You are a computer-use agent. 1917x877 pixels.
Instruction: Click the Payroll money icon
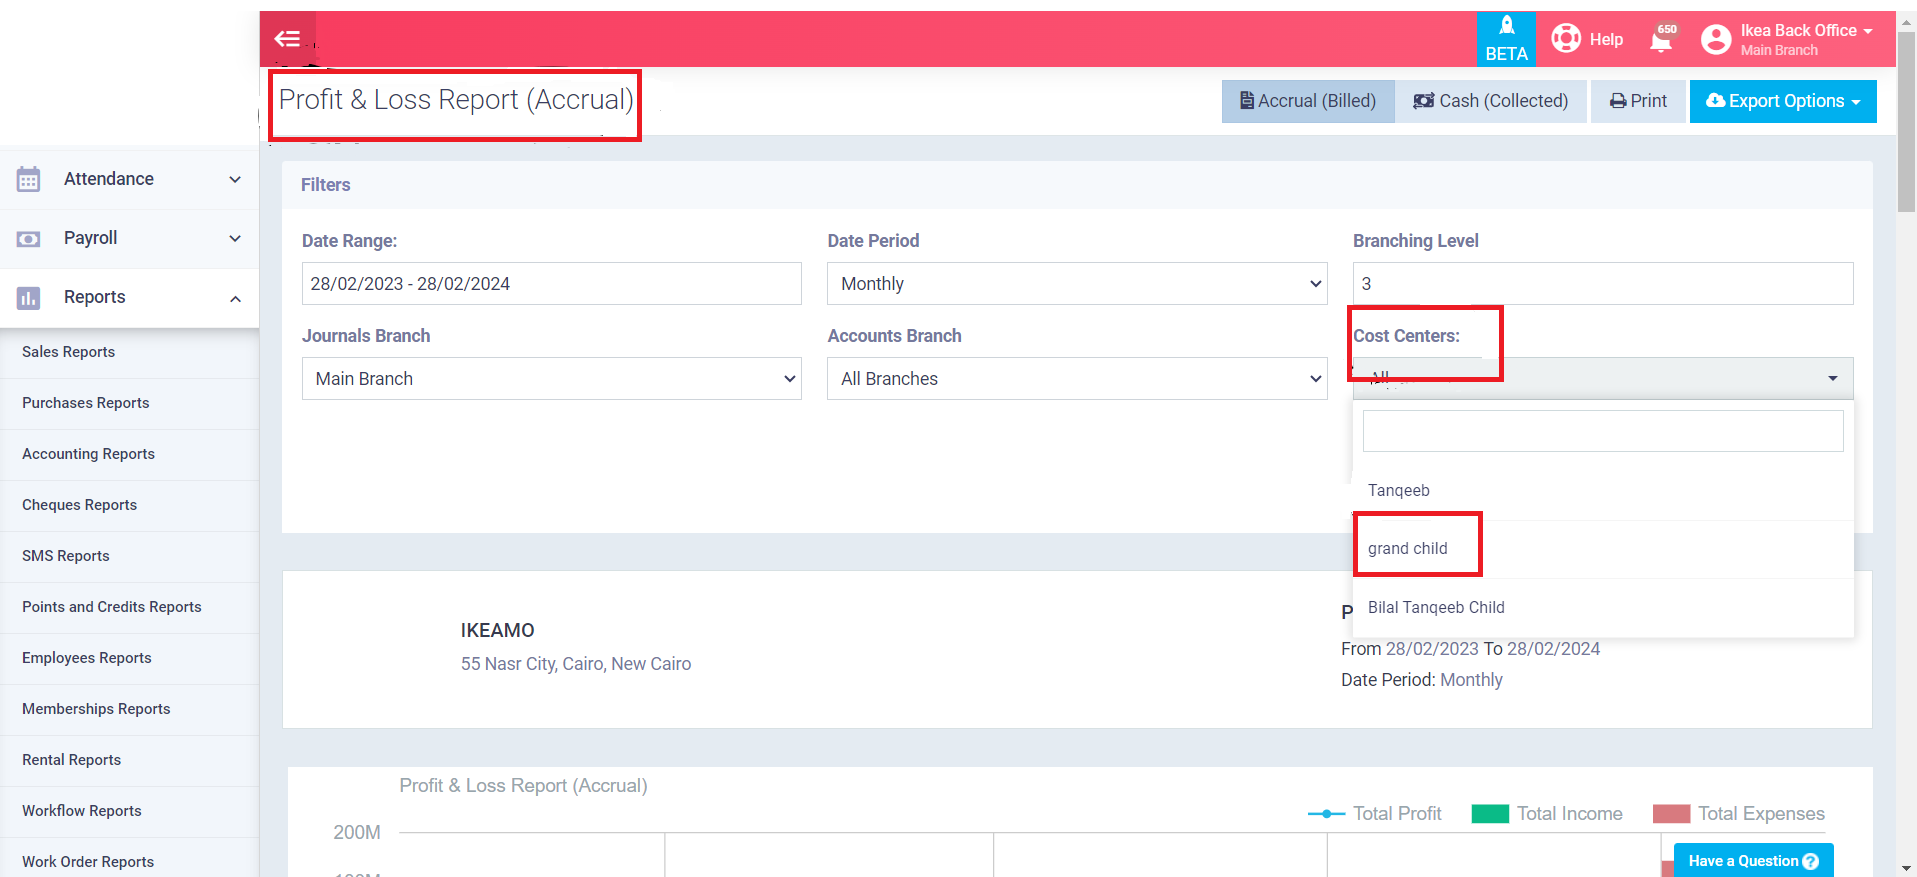point(28,239)
